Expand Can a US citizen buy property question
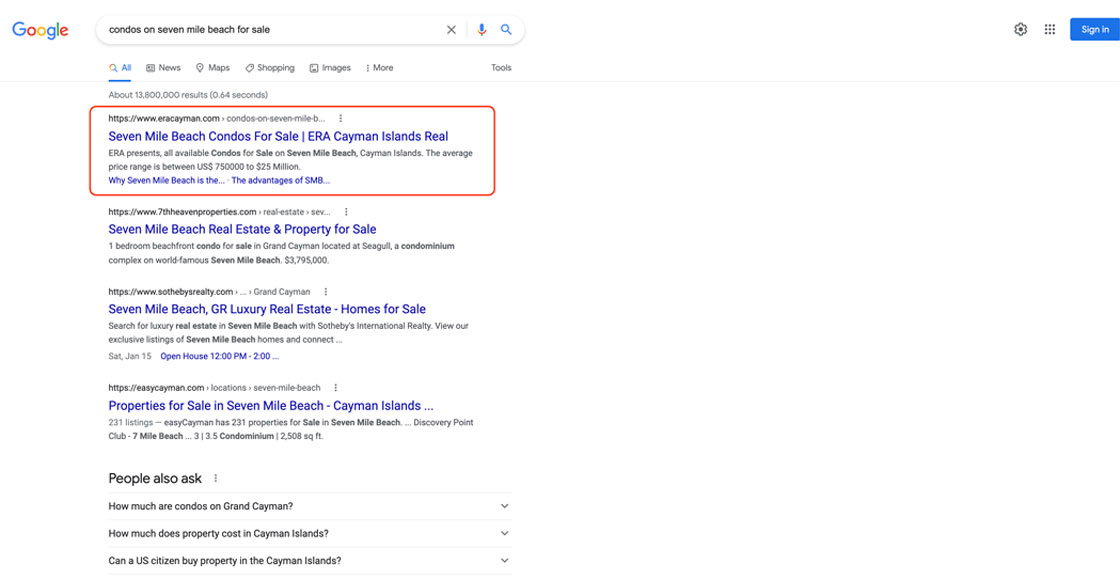This screenshot has width=1120, height=580. (310, 561)
